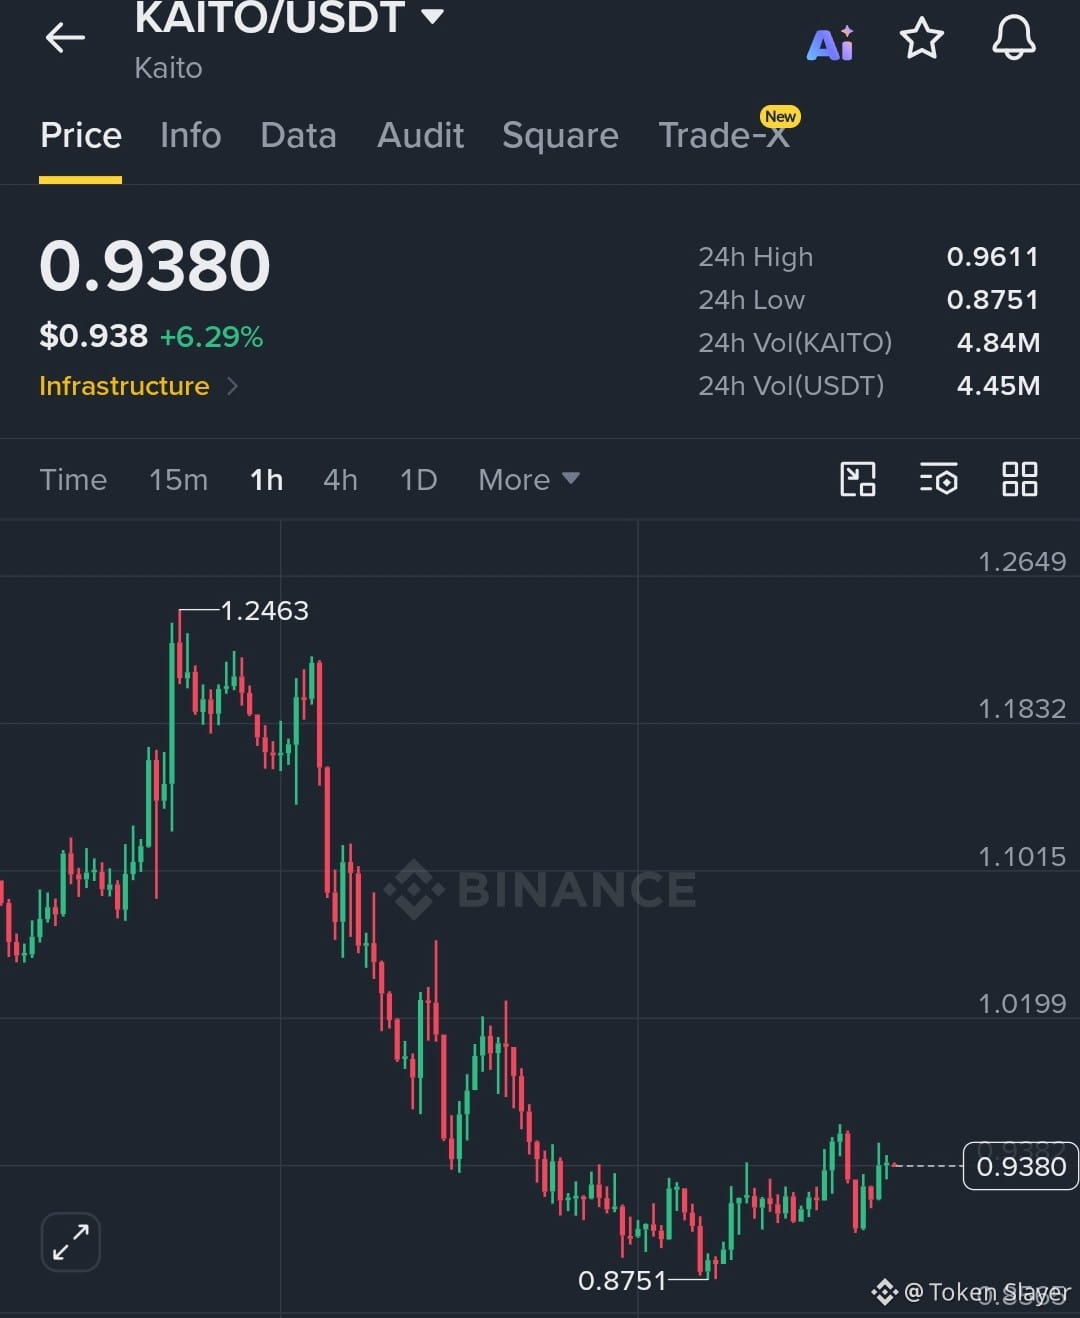This screenshot has height=1318, width=1080.
Task: Tap the 24h Low value 0.8751
Action: pyautogui.click(x=992, y=300)
